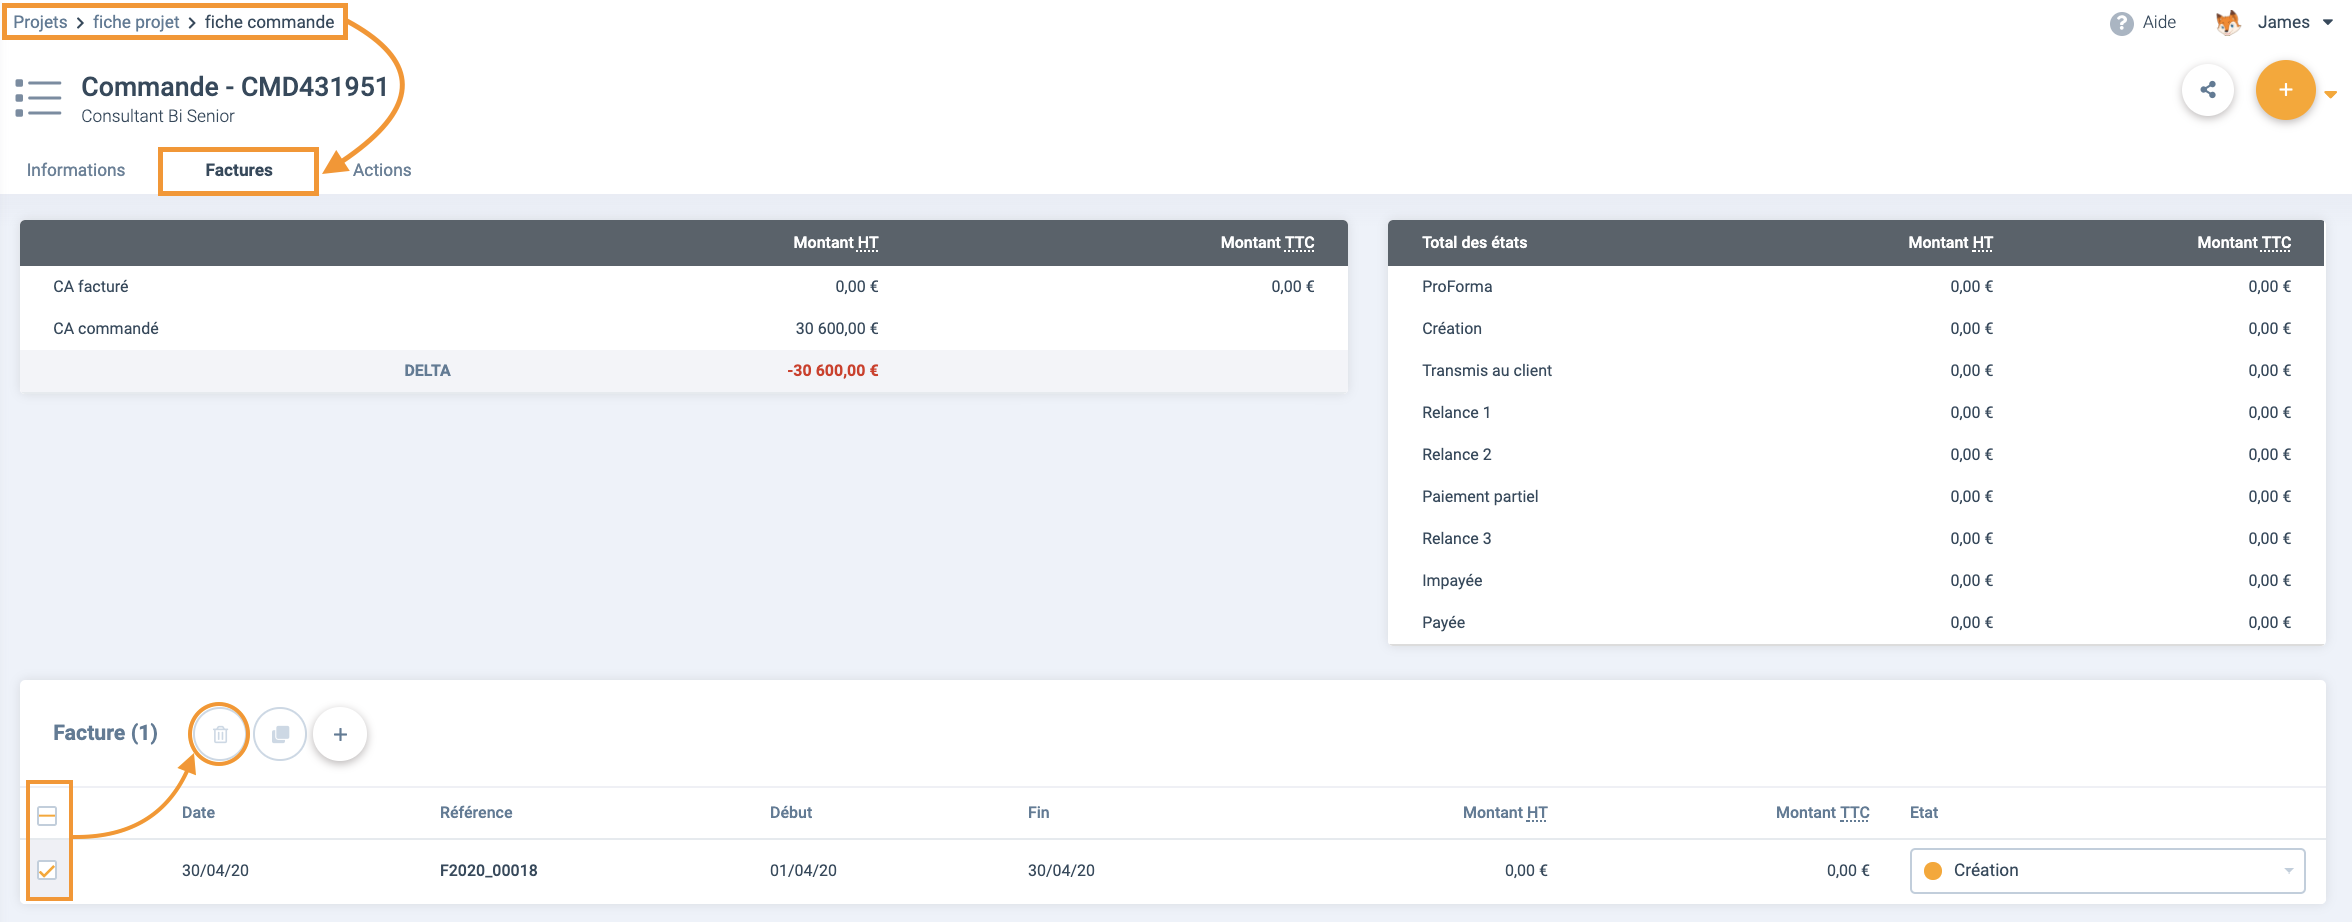Go to fiche projet breadcrumb link
This screenshot has height=922, width=2352.
click(136, 22)
